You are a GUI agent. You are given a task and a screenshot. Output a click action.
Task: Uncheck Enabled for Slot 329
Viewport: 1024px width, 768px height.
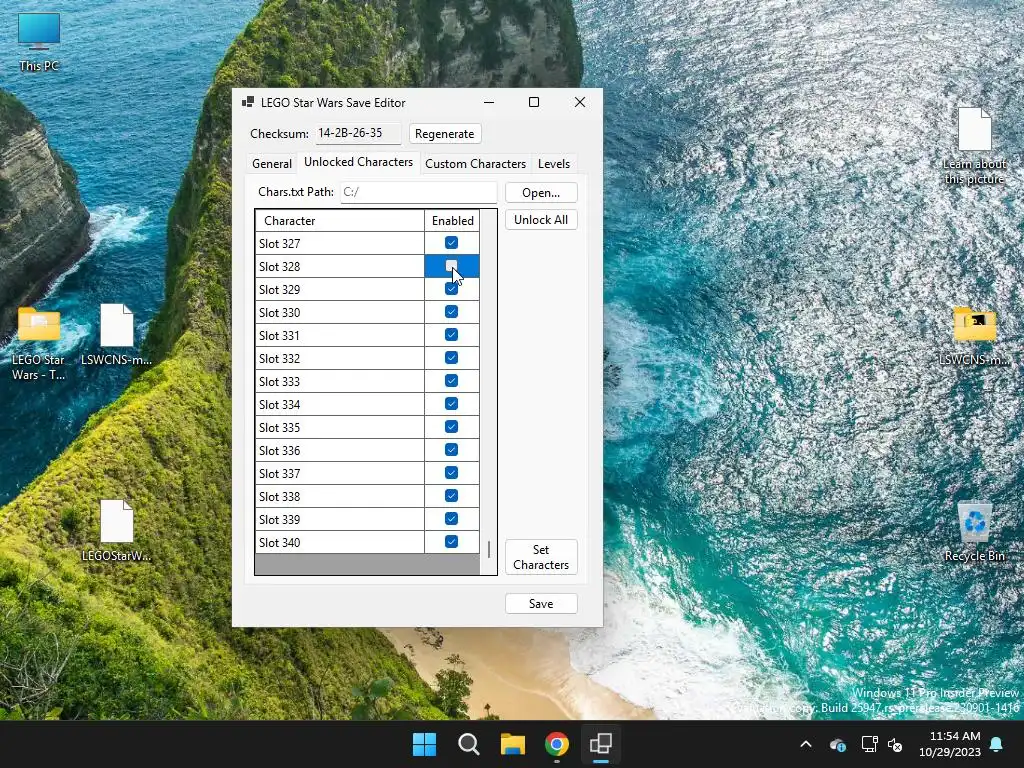coord(451,289)
